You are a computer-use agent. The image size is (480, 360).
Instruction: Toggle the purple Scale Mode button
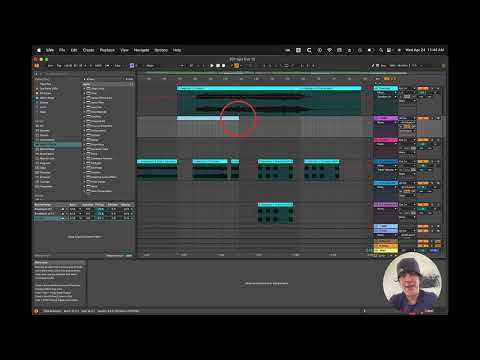point(132,66)
